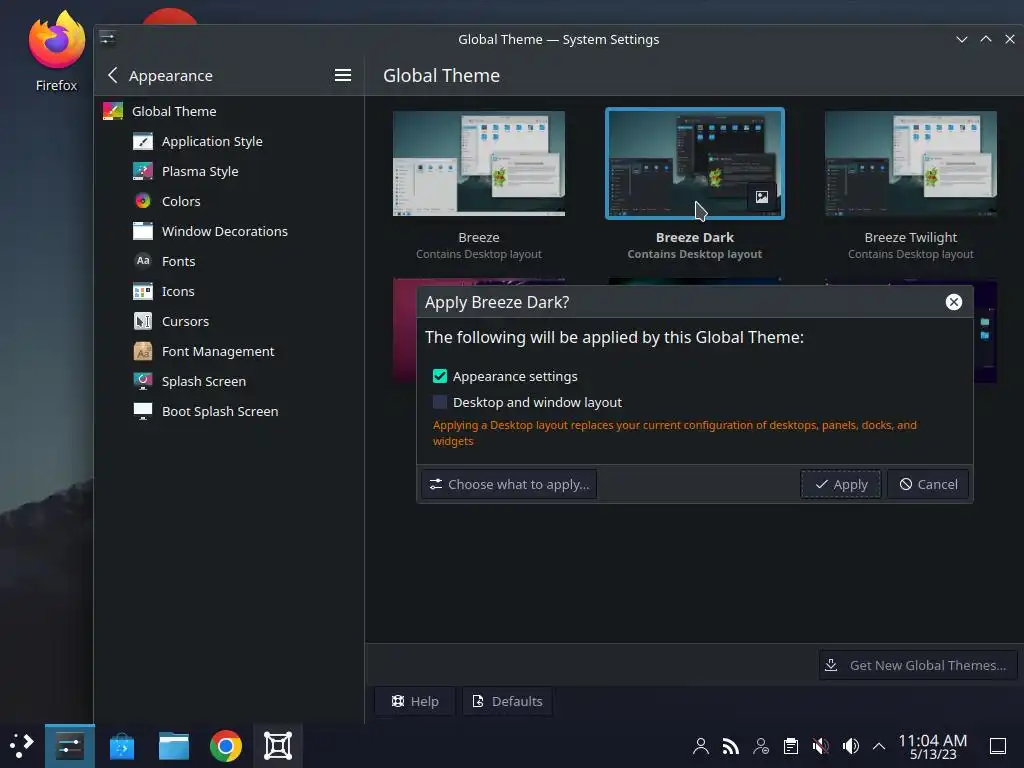Click the Font Management icon
Viewport: 1024px width, 768px height.
pyautogui.click(x=142, y=351)
